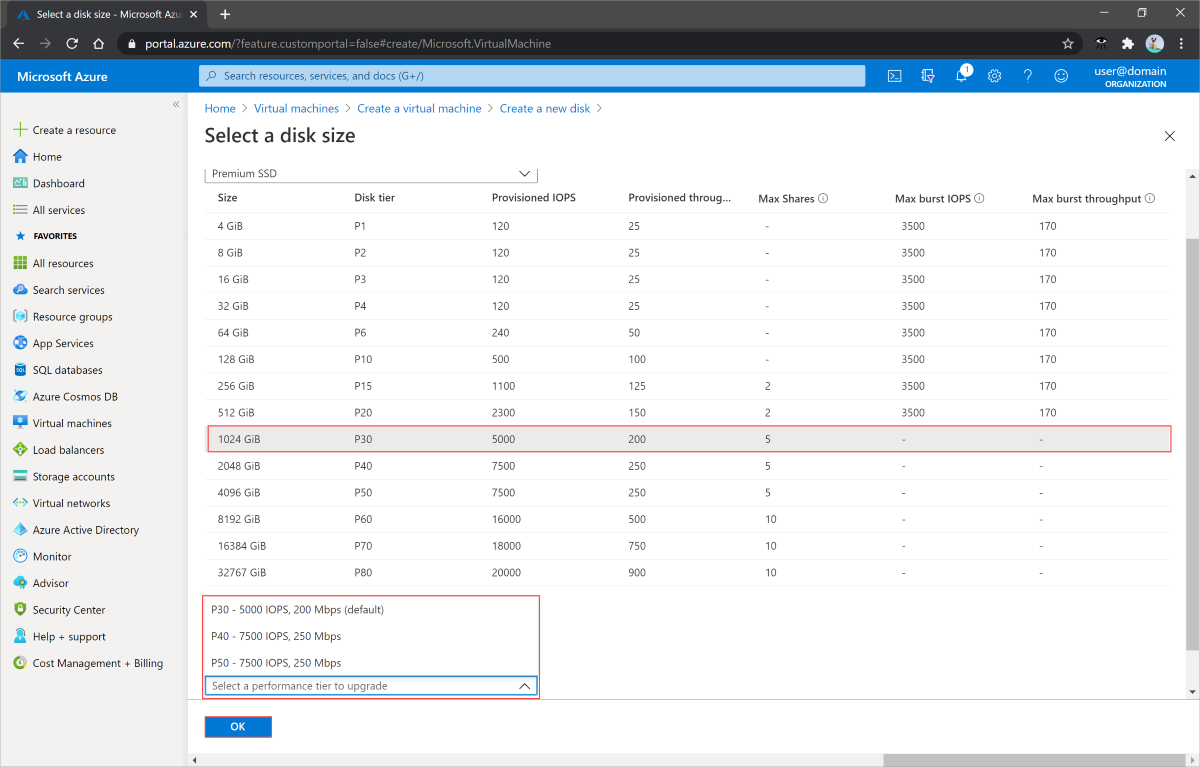Image resolution: width=1200 pixels, height=767 pixels.
Task: Navigate to Create a virtual machine breadcrumb
Action: coord(419,108)
